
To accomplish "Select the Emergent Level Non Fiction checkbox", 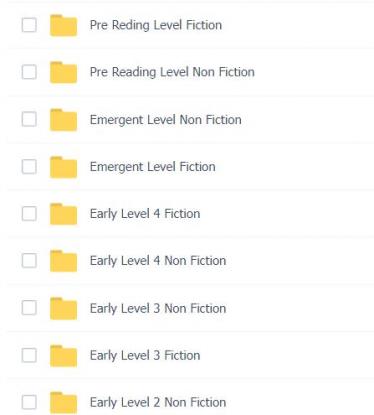I will (x=29, y=119).
